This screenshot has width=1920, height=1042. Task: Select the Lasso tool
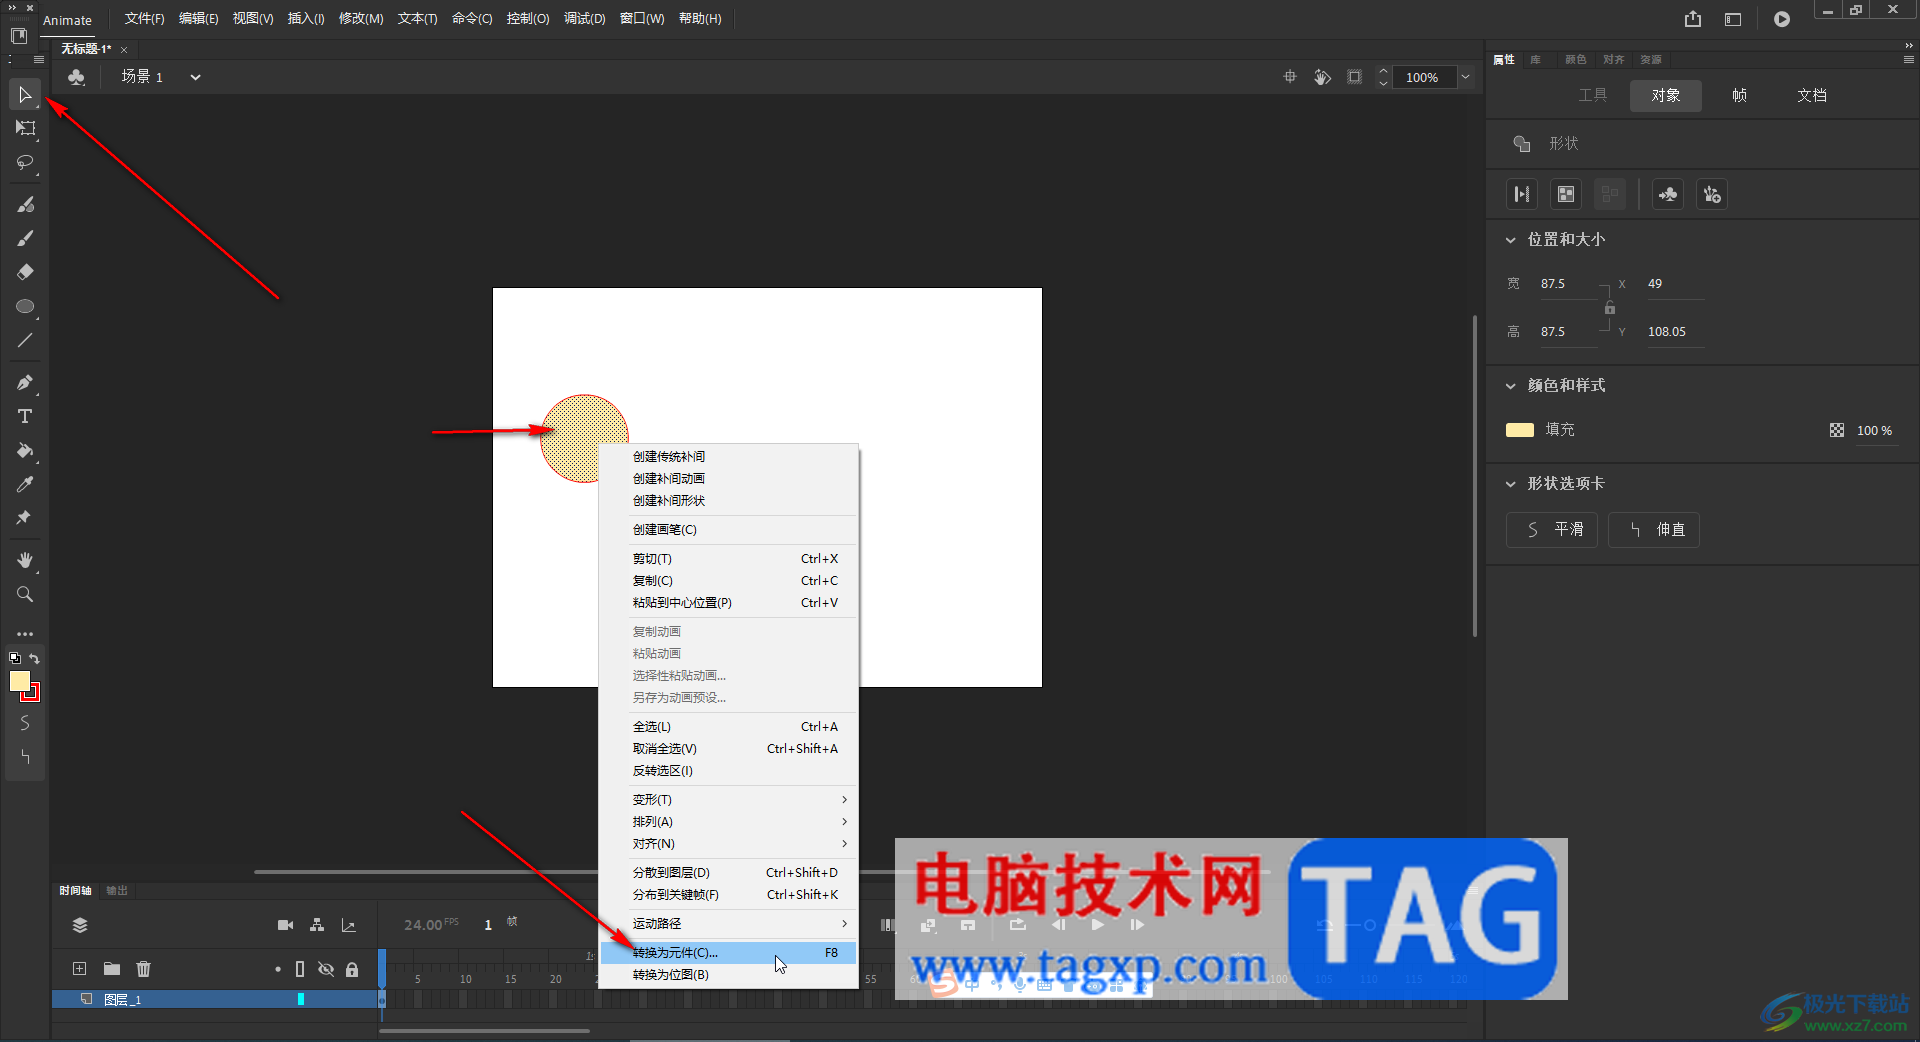[x=25, y=162]
